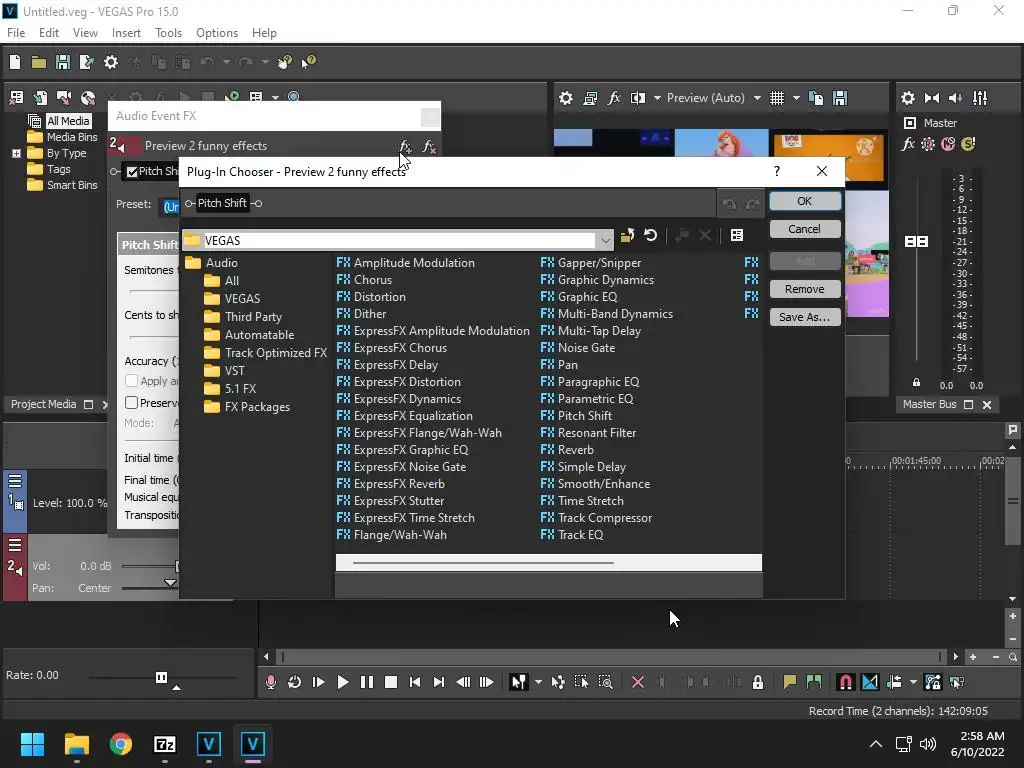The image size is (1024, 768).
Task: Play from the transport bar
Action: (x=342, y=682)
